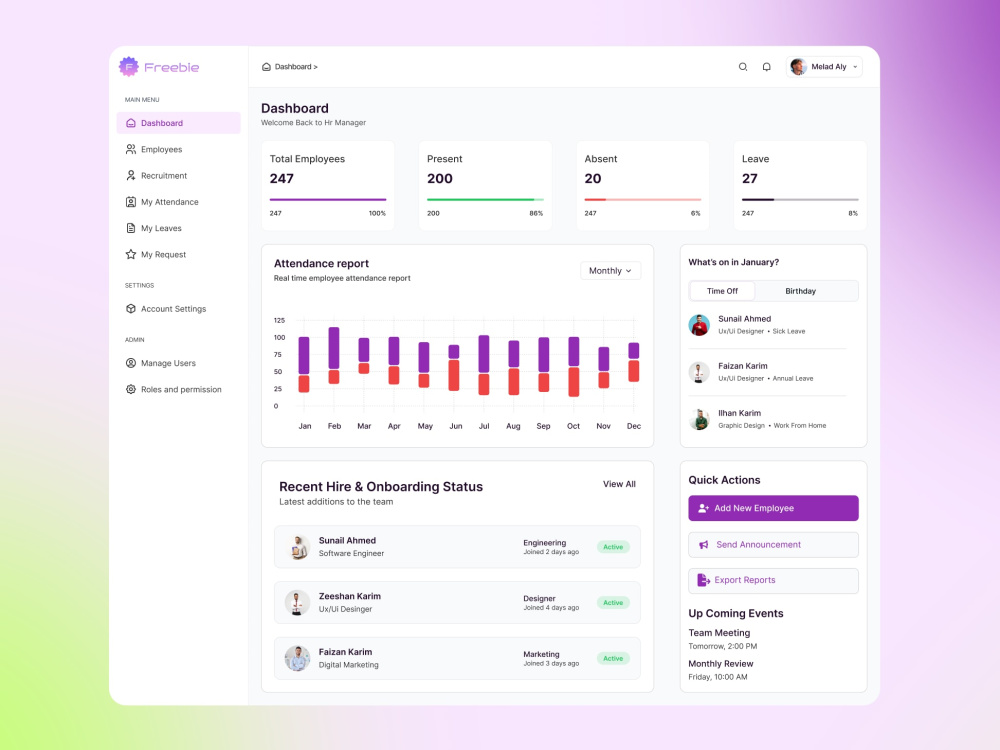1000x750 pixels.
Task: Click Sunail Ahmed avatar in Time Off list
Action: click(x=699, y=325)
